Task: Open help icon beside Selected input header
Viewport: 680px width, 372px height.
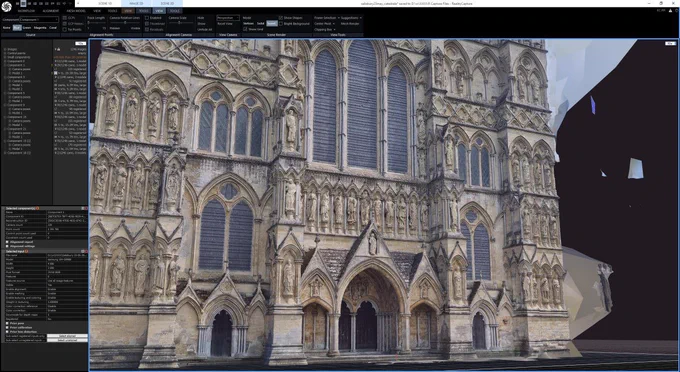Action: click(27, 251)
